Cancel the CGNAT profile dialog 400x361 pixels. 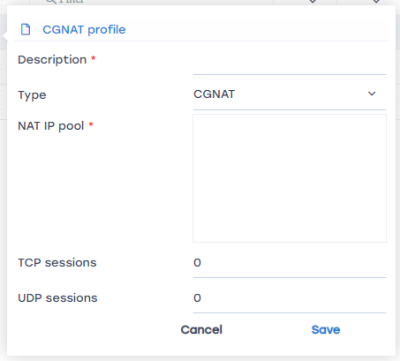202,330
